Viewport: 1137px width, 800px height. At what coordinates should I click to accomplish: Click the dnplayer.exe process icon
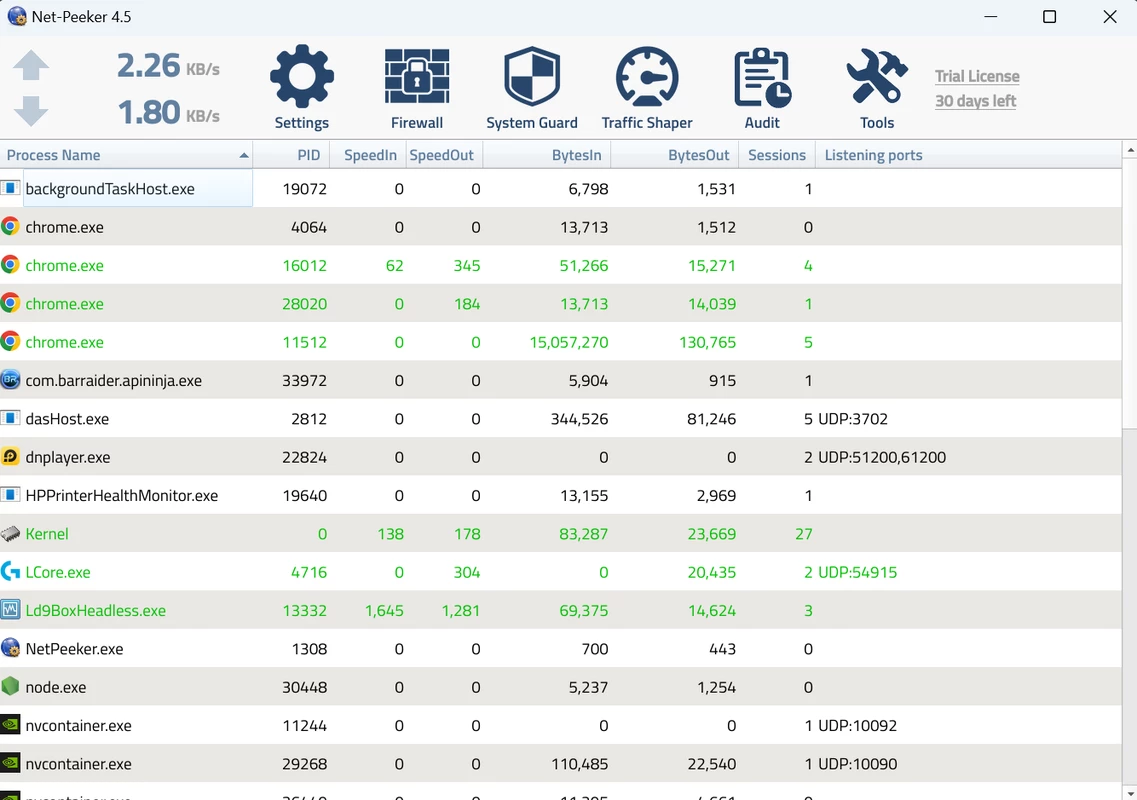pos(10,456)
